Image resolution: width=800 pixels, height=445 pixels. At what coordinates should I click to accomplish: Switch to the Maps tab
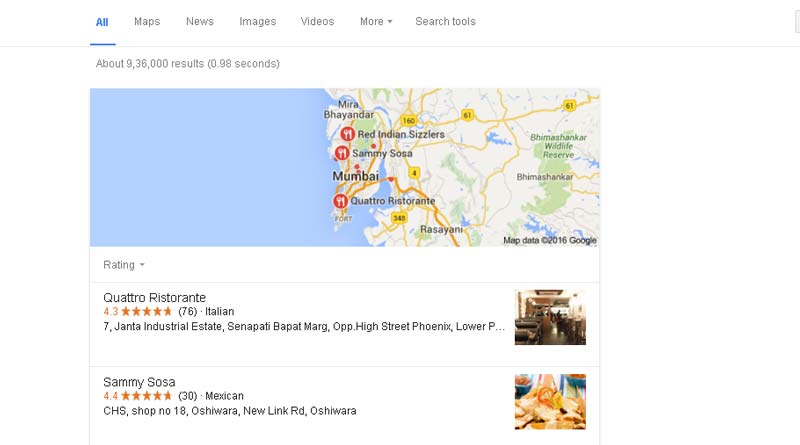click(147, 21)
